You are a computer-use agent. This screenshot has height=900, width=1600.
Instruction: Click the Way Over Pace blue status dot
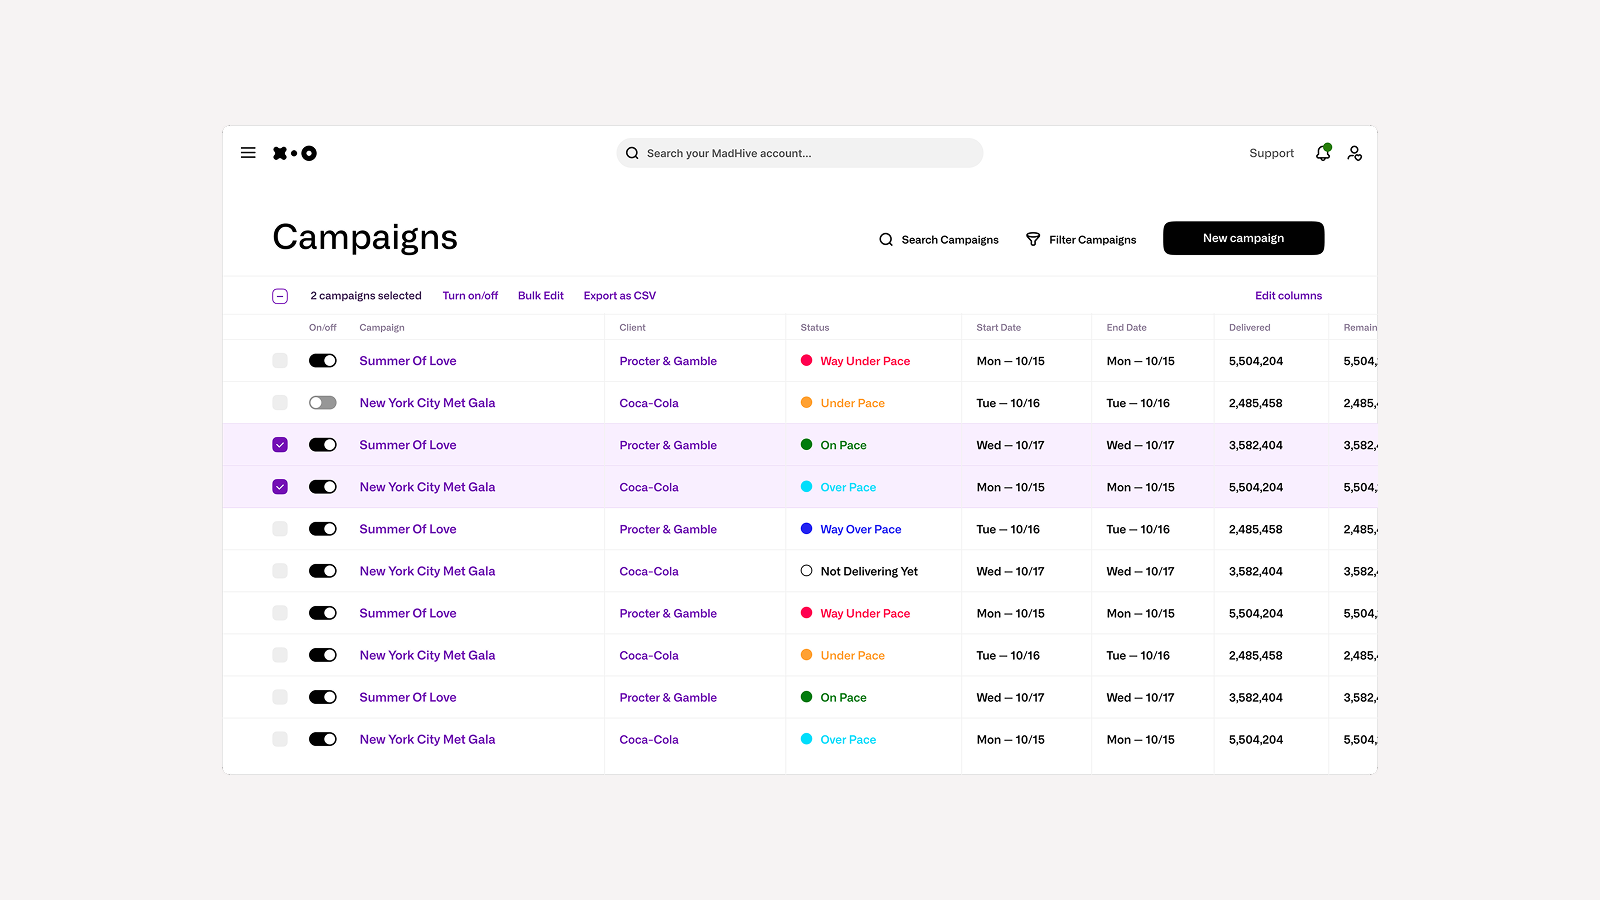click(806, 529)
